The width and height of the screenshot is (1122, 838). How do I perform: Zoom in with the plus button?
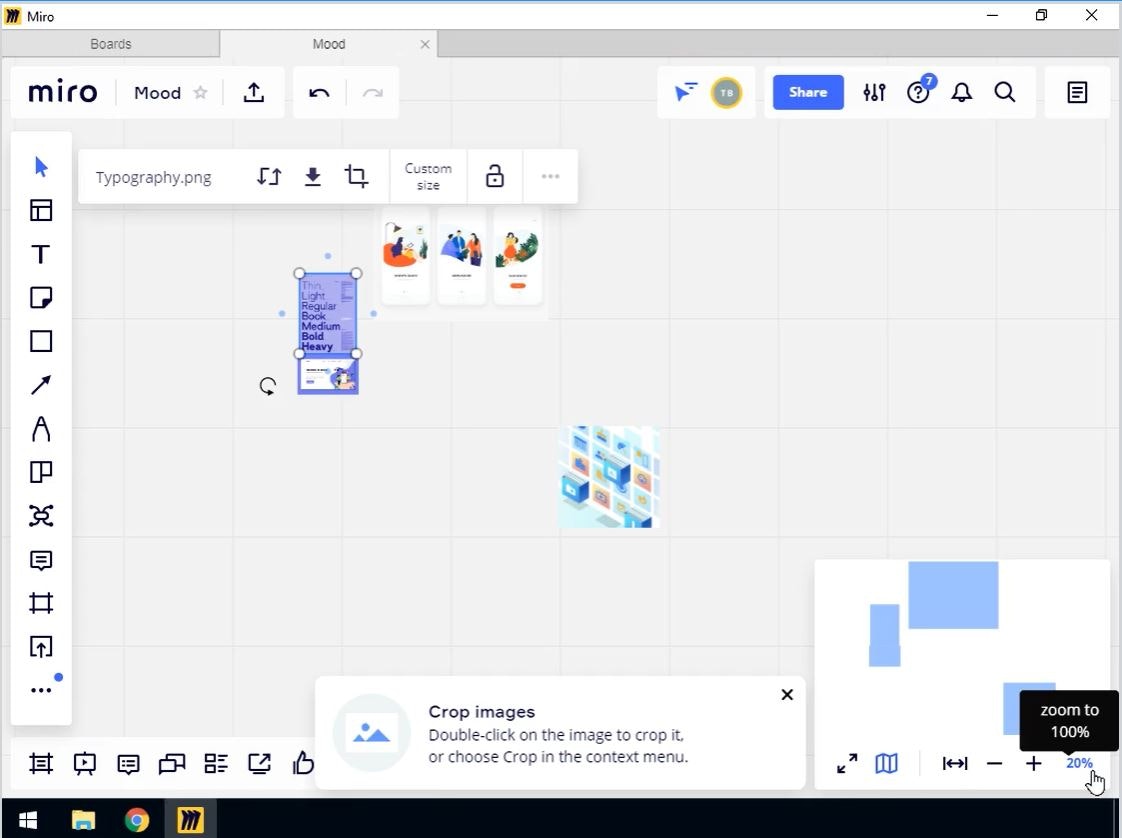tap(1033, 764)
